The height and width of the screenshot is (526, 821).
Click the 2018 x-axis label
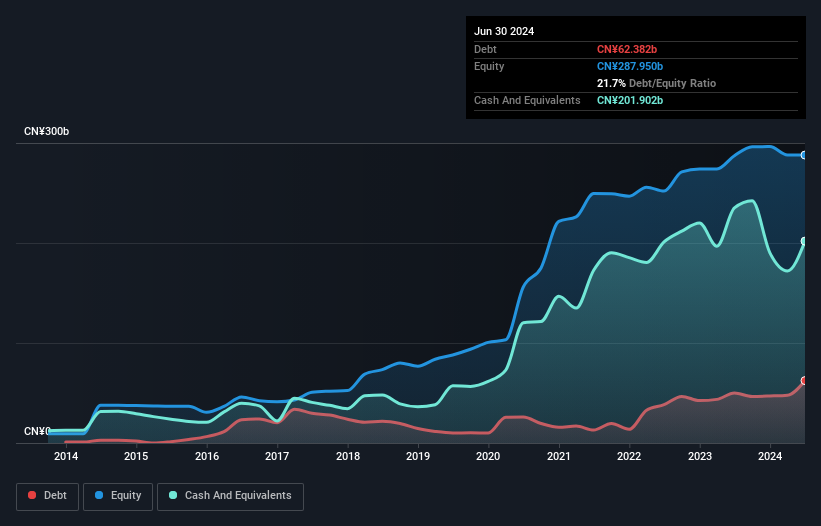(348, 456)
